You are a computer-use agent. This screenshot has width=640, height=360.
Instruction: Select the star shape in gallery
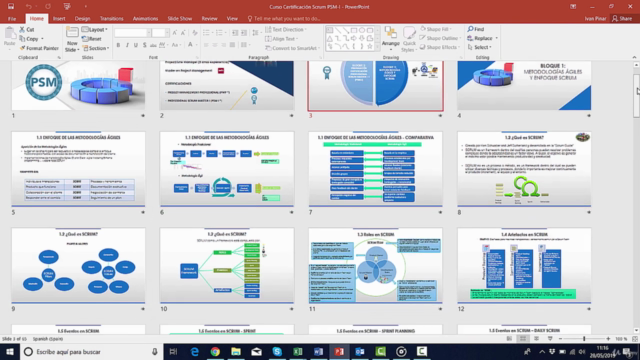tap(370, 47)
